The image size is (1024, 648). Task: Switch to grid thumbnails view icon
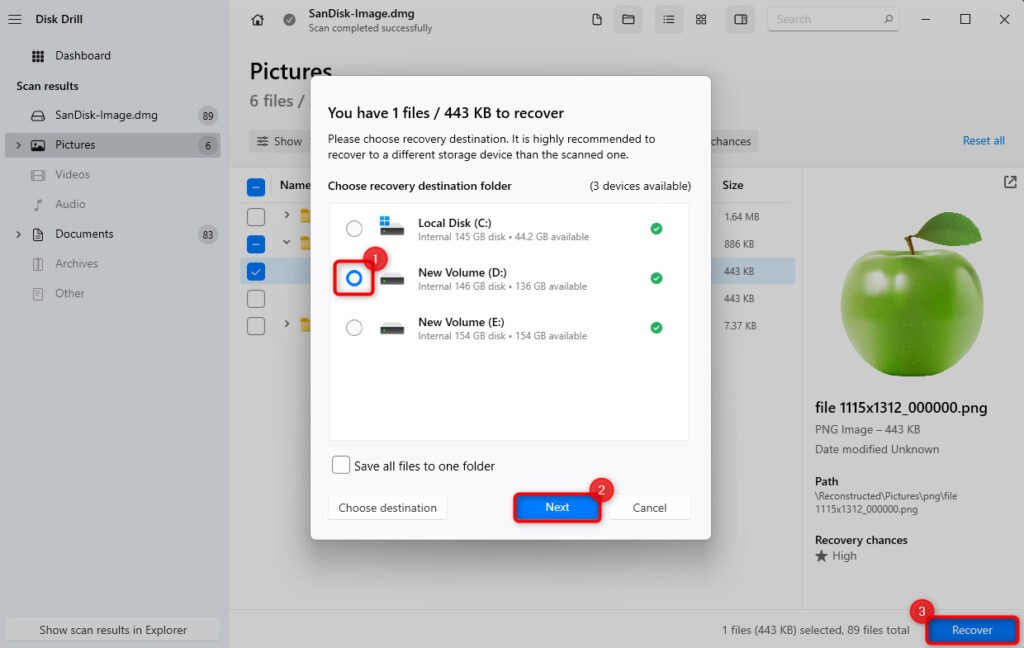coord(701,20)
